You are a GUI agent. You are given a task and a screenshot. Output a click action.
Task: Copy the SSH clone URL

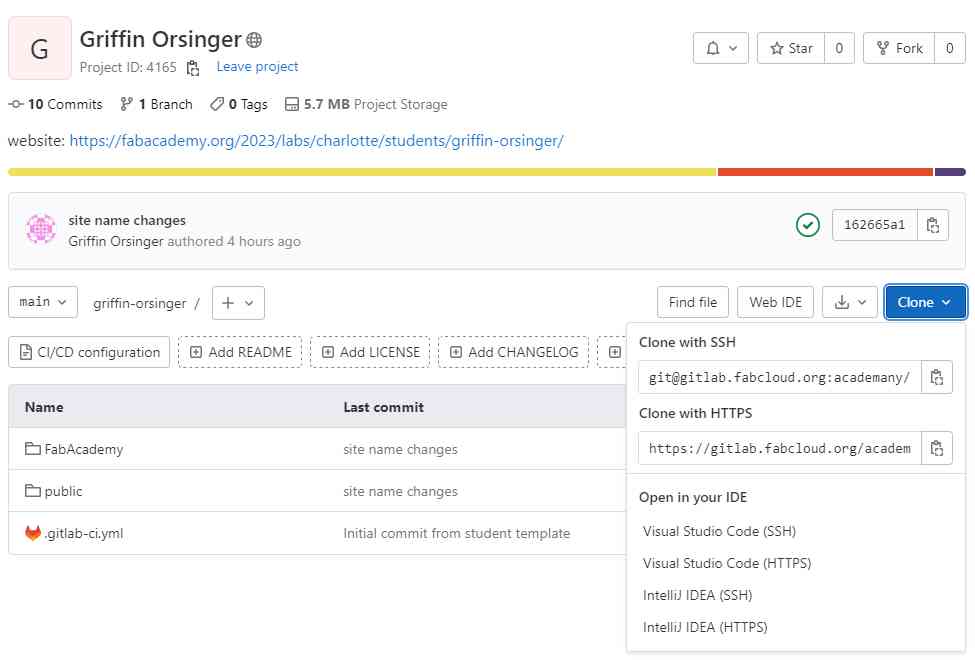pyautogui.click(x=936, y=377)
